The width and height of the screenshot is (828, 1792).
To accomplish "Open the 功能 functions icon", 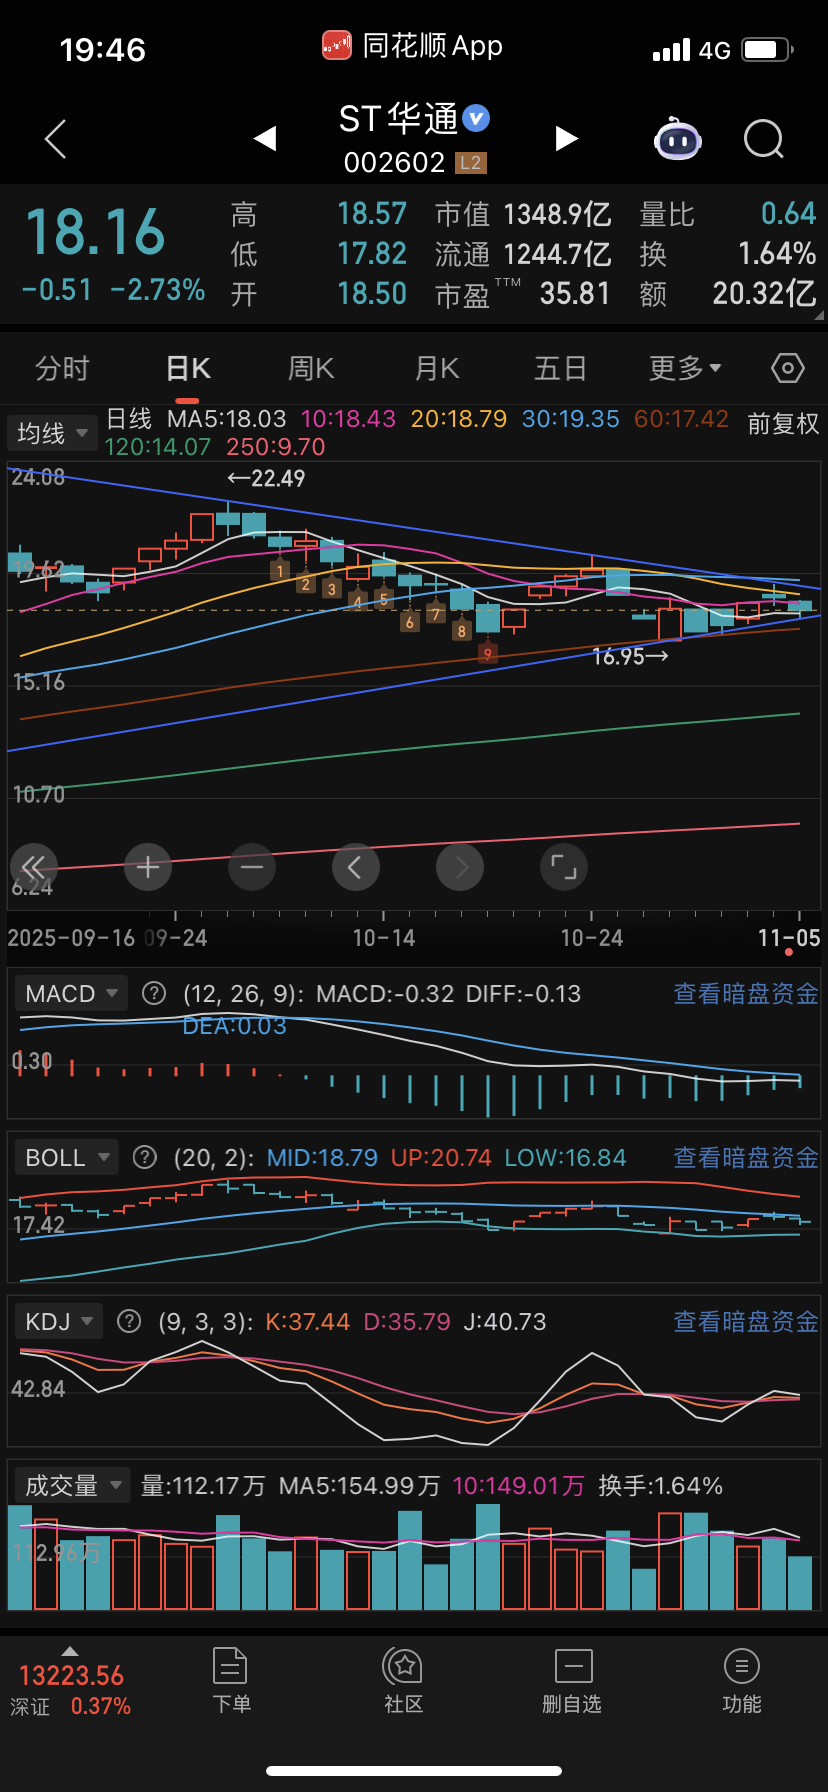I will (741, 1666).
